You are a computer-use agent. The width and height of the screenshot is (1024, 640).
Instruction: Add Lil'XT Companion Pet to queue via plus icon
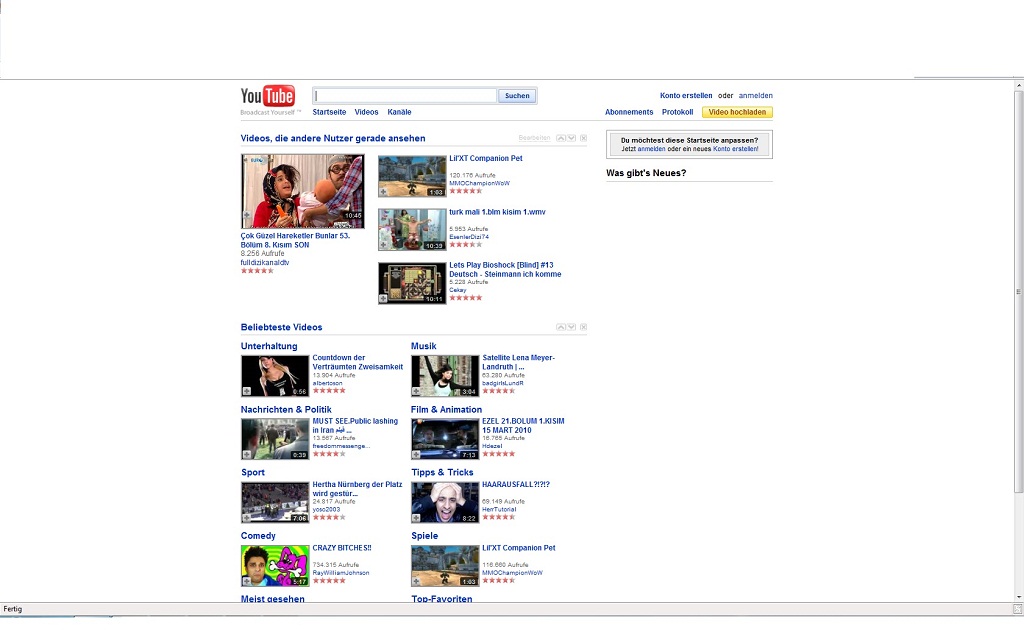(384, 191)
